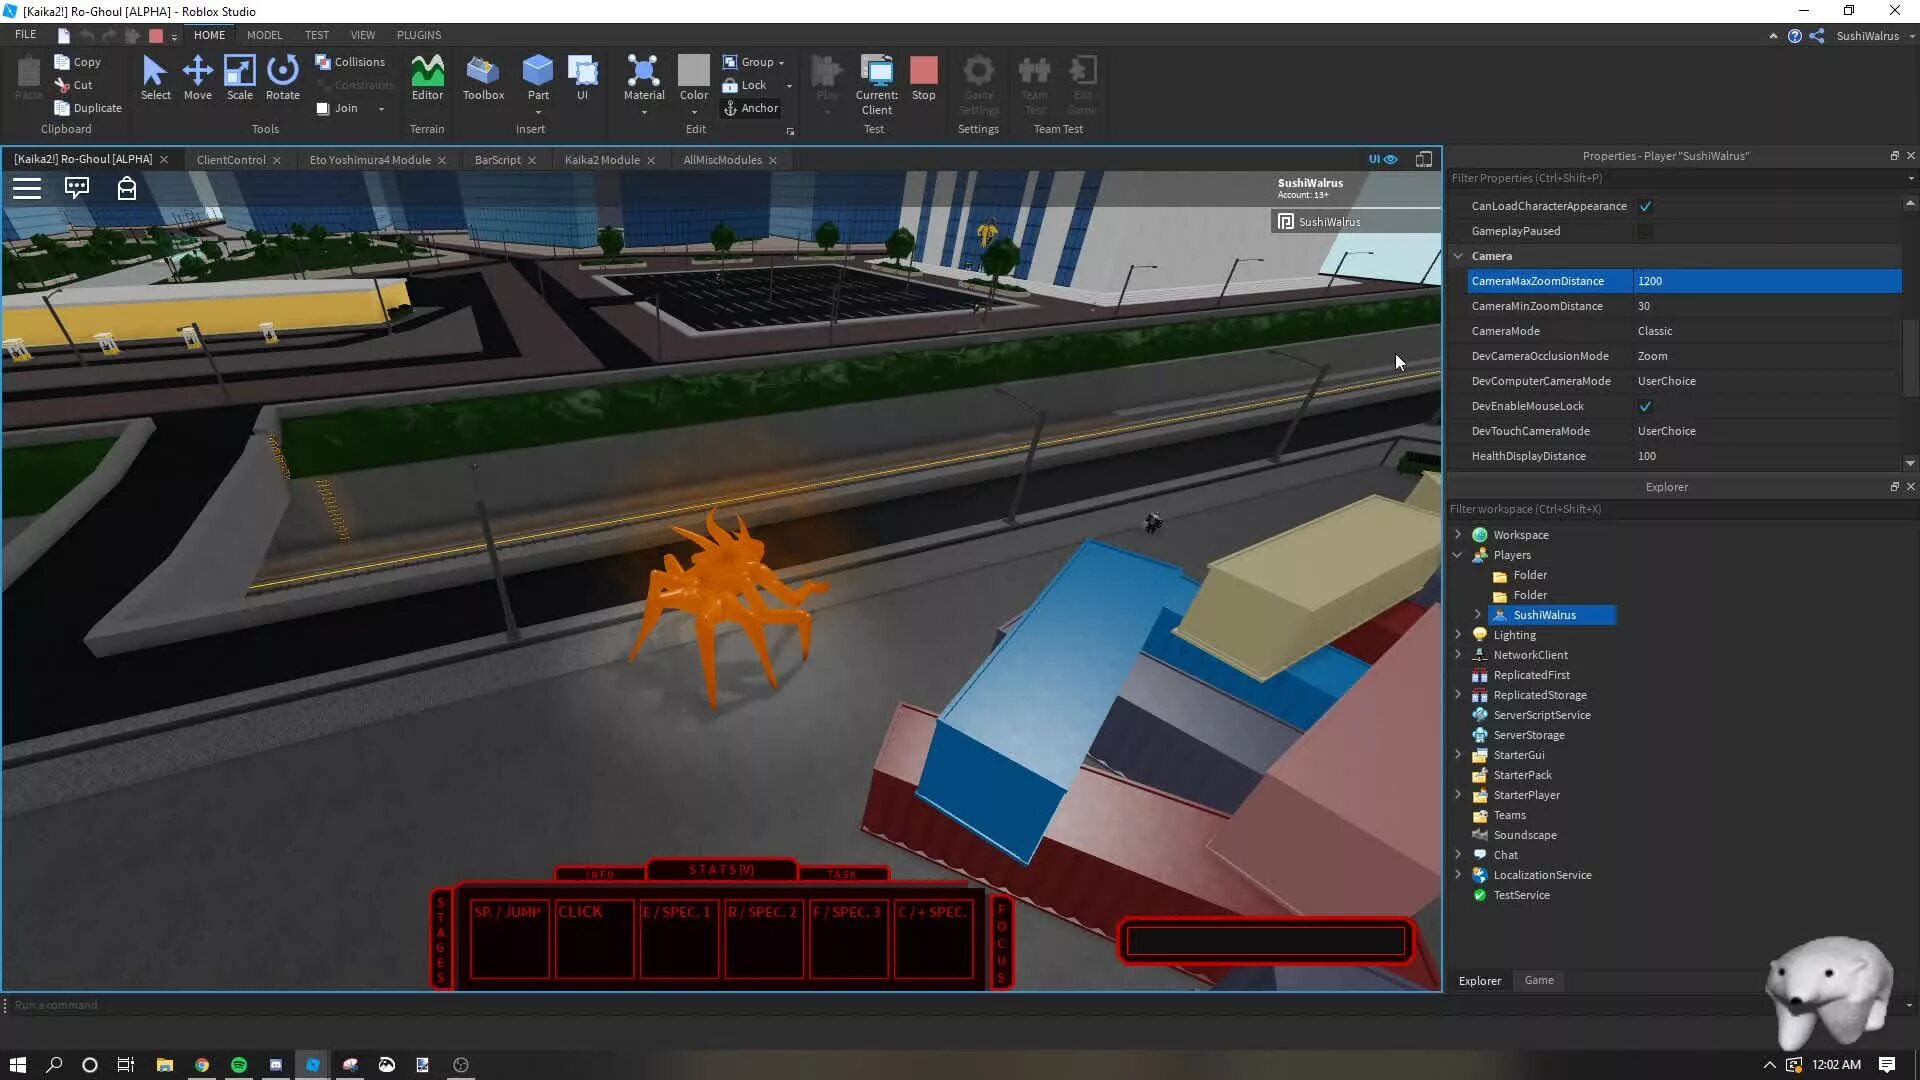Screen dimensions: 1920x1080
Task: Disable the DevEnableMouseLock checkbox
Action: pyautogui.click(x=1645, y=406)
